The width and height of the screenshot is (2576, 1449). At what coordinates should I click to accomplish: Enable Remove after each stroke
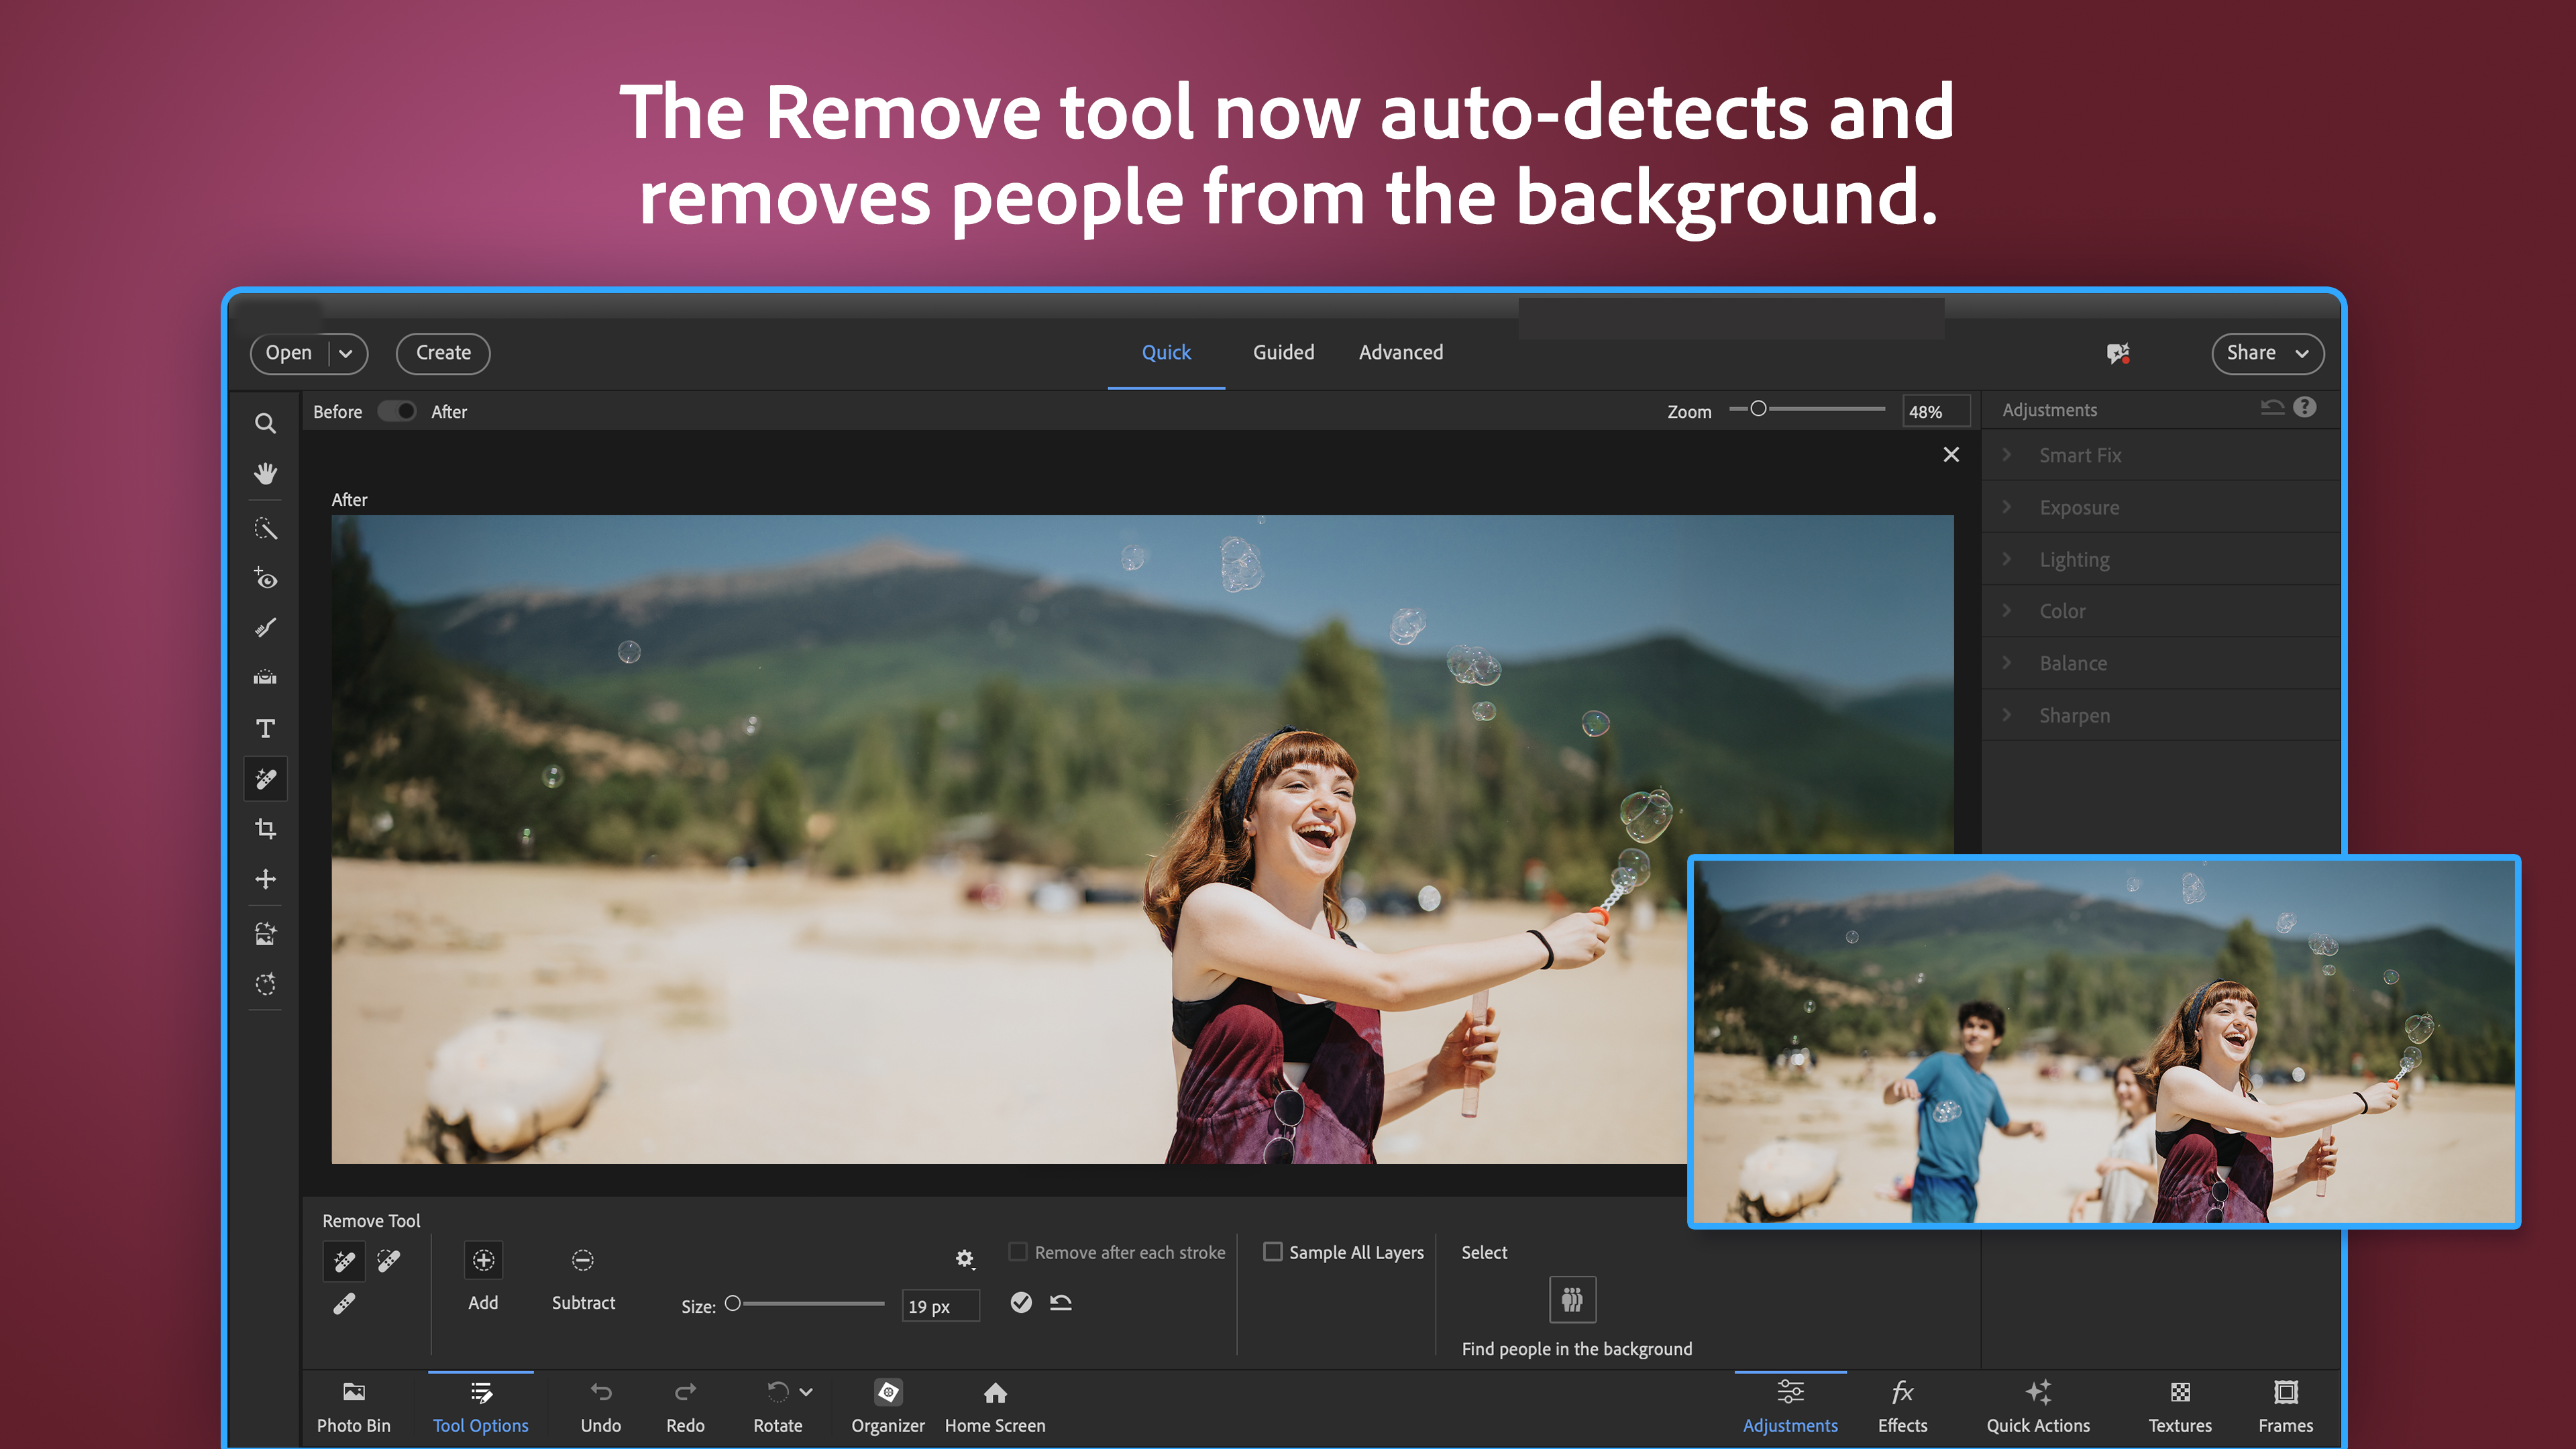tap(1017, 1251)
